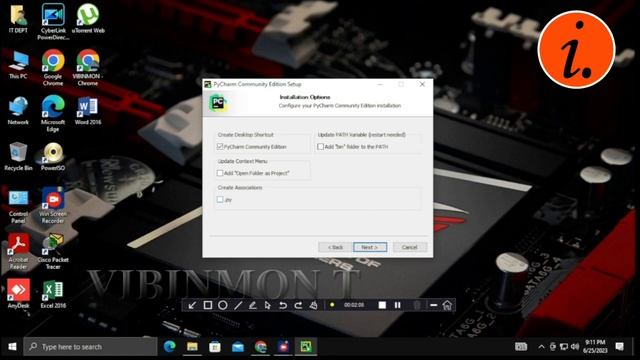
Task: Open File Explorer from the taskbar
Action: 192,347
